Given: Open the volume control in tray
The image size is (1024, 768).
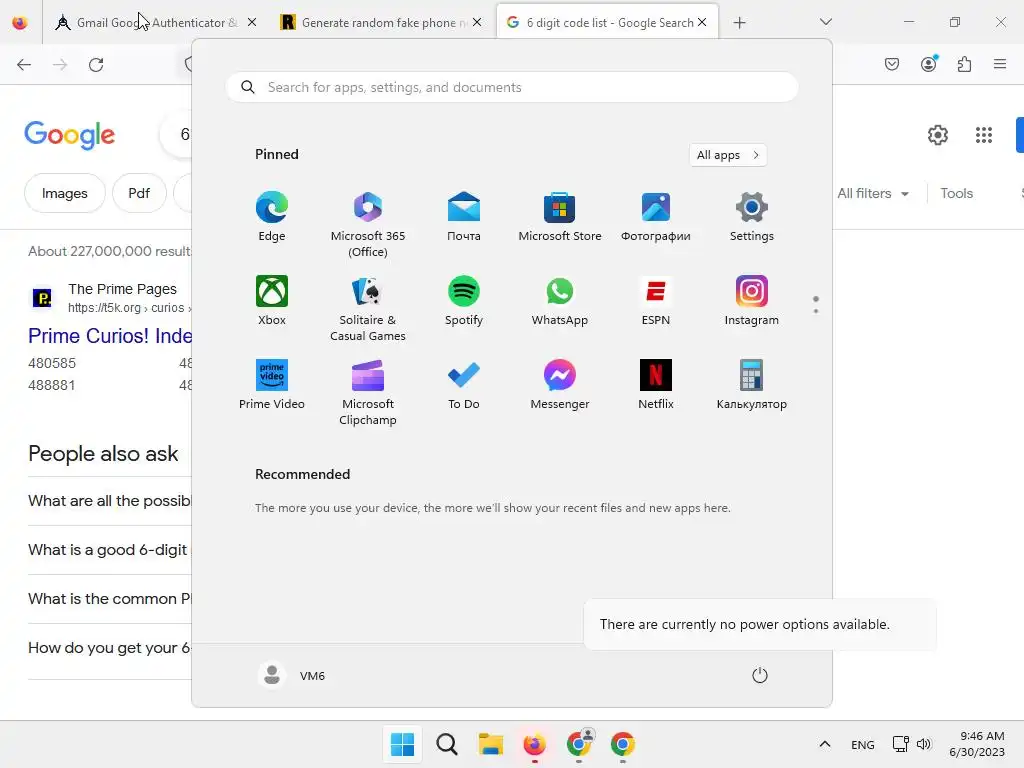Looking at the screenshot, I should [x=923, y=744].
